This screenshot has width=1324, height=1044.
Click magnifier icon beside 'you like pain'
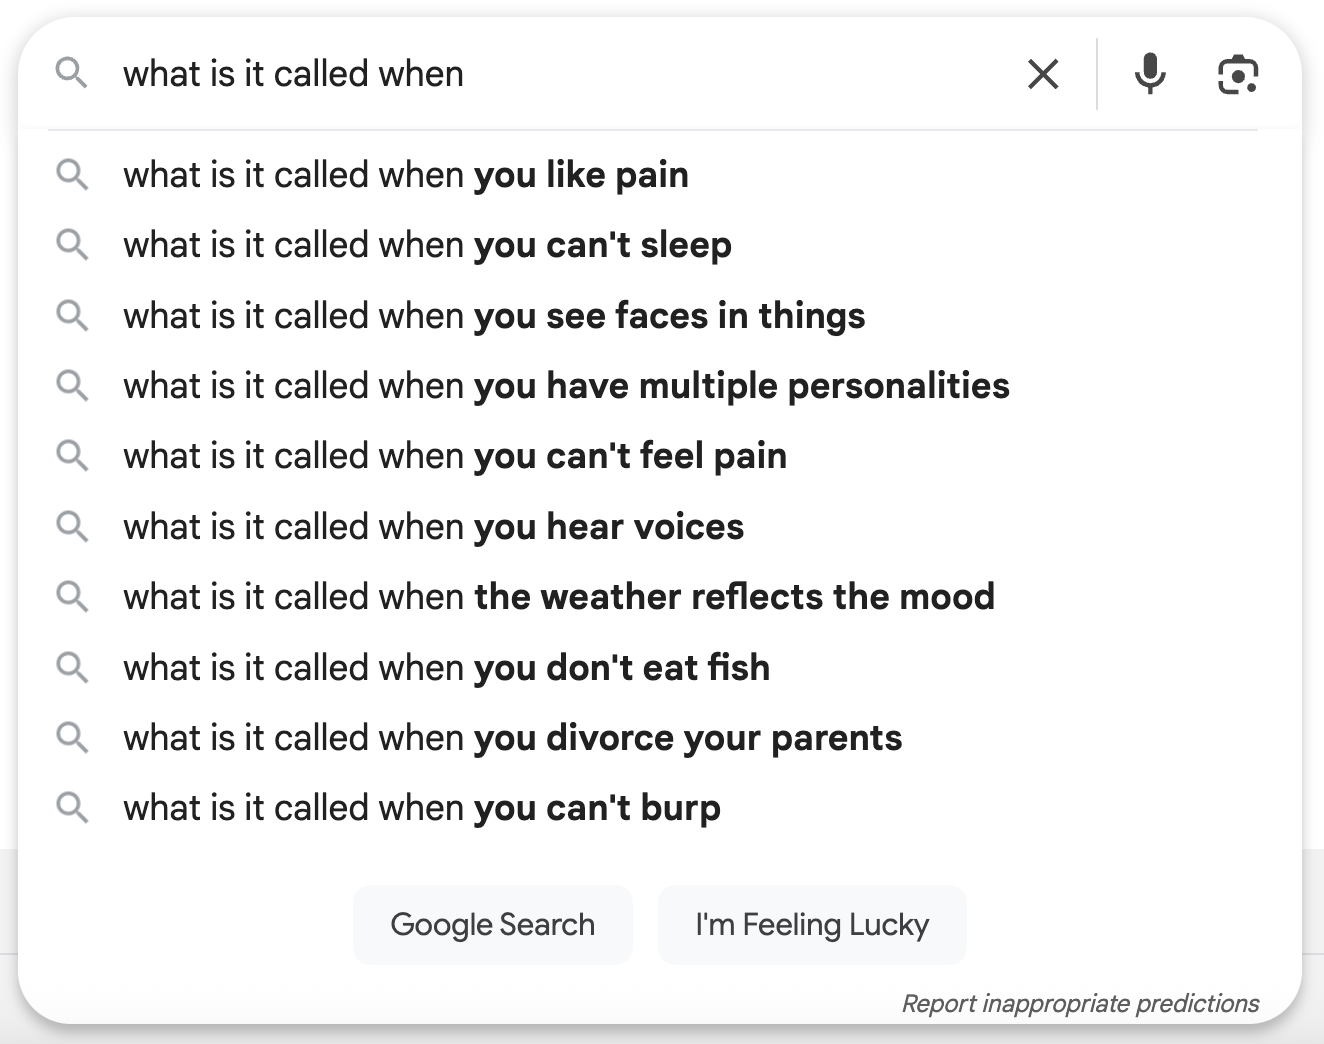pos(71,175)
